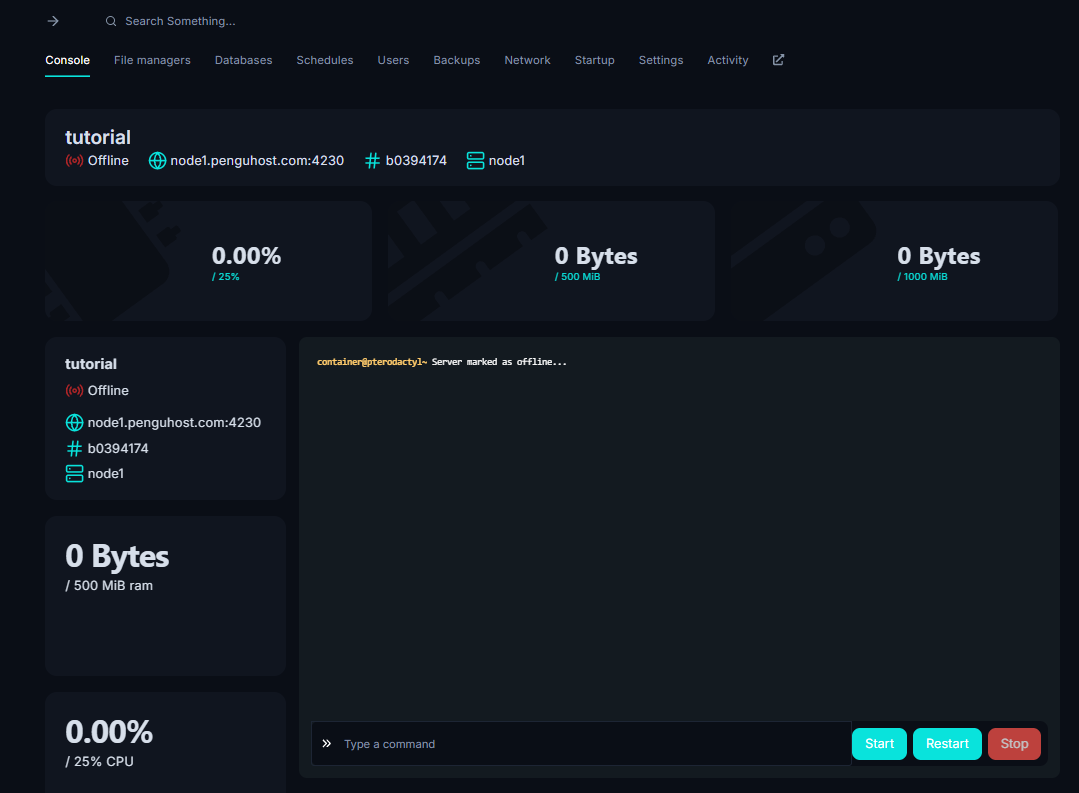
Task: Click the / 1000 MiB limit label
Action: [922, 277]
